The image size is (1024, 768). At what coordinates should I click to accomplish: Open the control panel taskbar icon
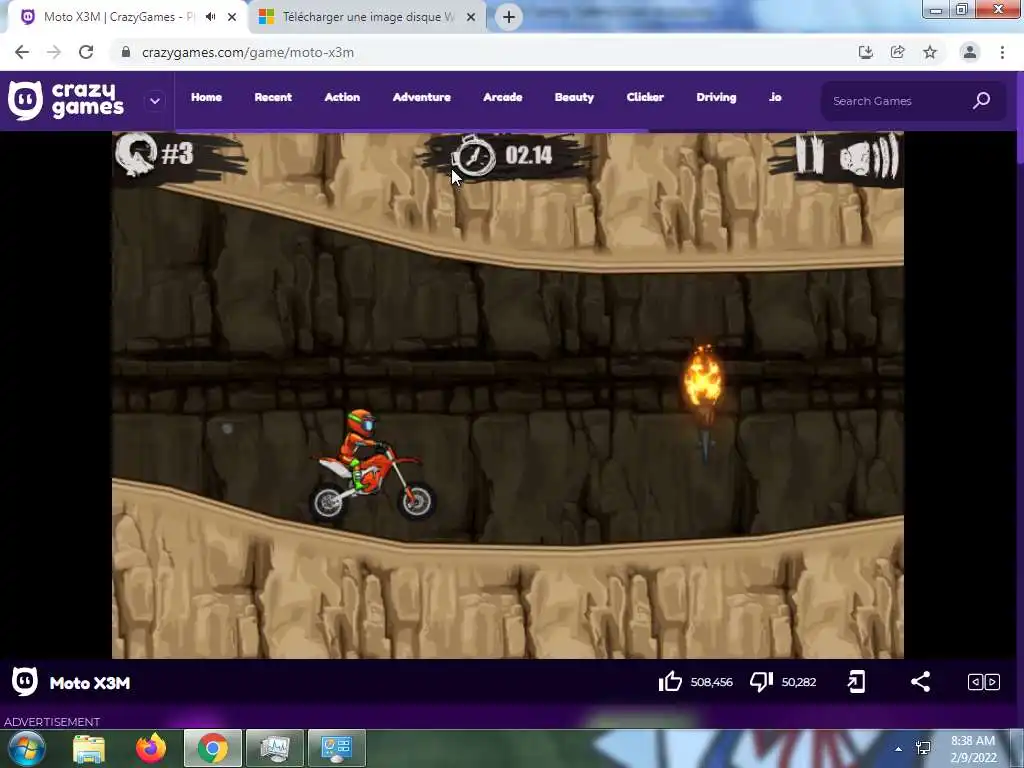click(337, 748)
